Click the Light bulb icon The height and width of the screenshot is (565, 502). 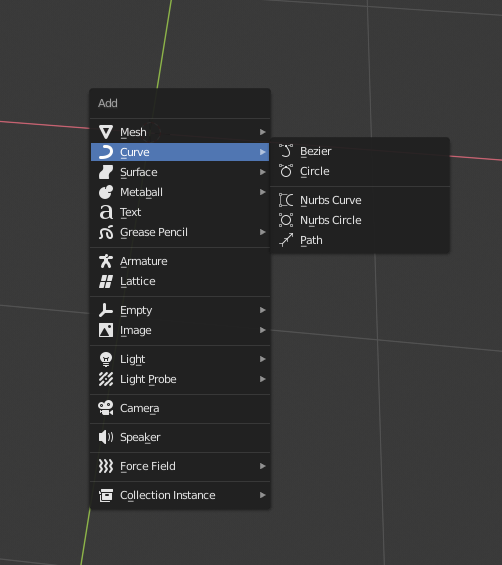[x=106, y=359]
